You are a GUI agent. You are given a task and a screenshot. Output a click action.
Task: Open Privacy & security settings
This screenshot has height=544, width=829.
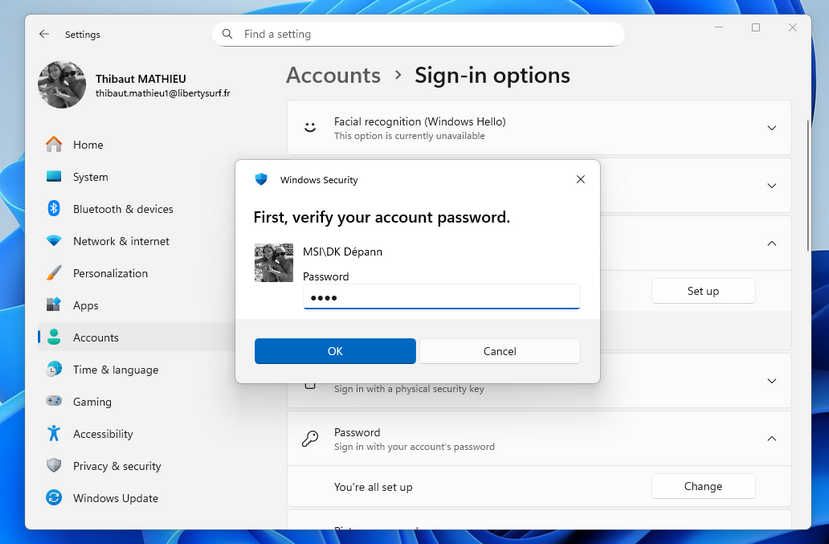point(136,466)
